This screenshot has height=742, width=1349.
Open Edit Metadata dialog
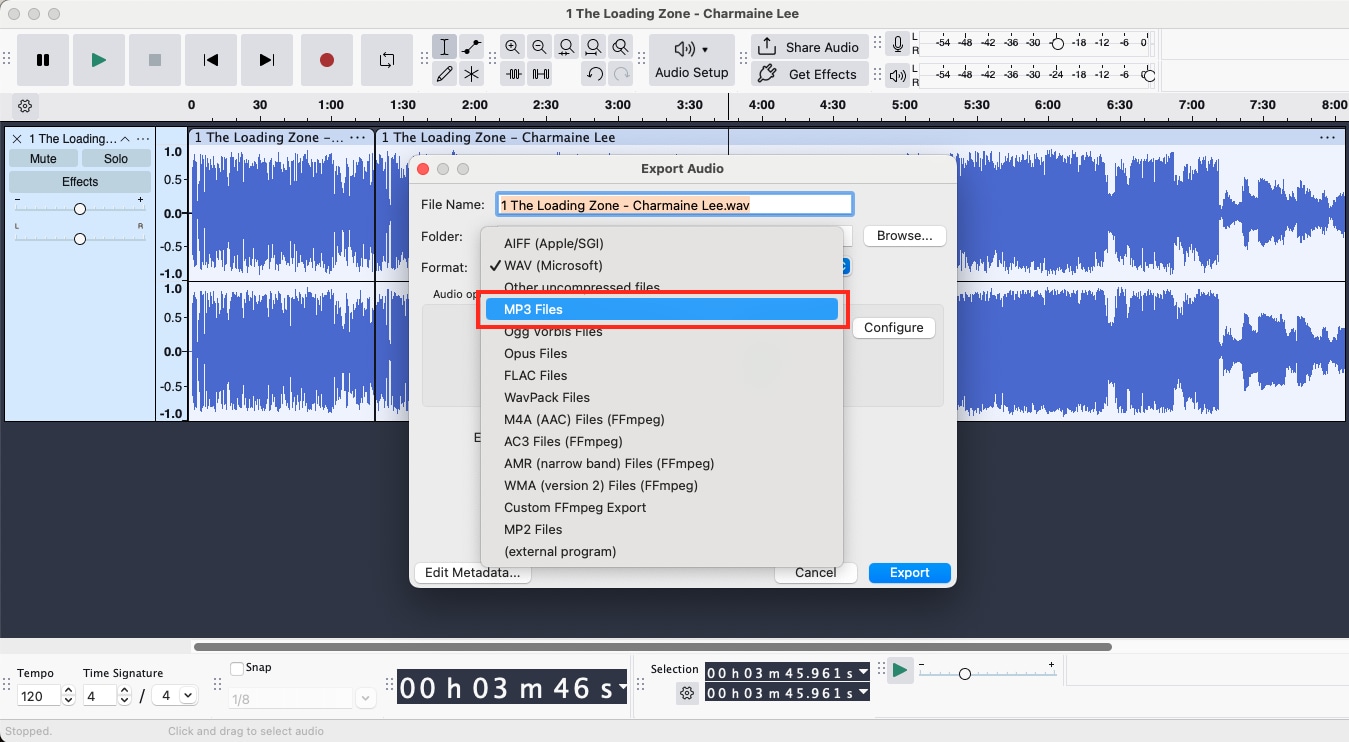(x=472, y=572)
